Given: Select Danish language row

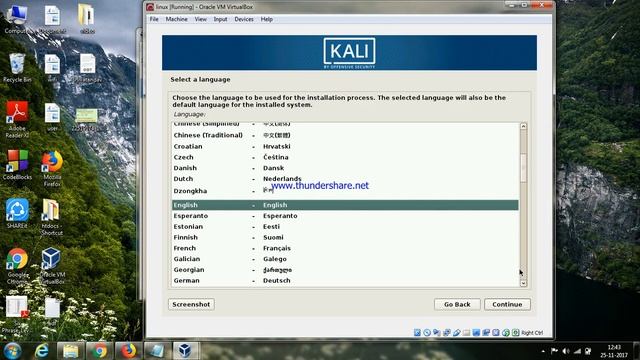Looking at the screenshot, I should tap(345, 168).
